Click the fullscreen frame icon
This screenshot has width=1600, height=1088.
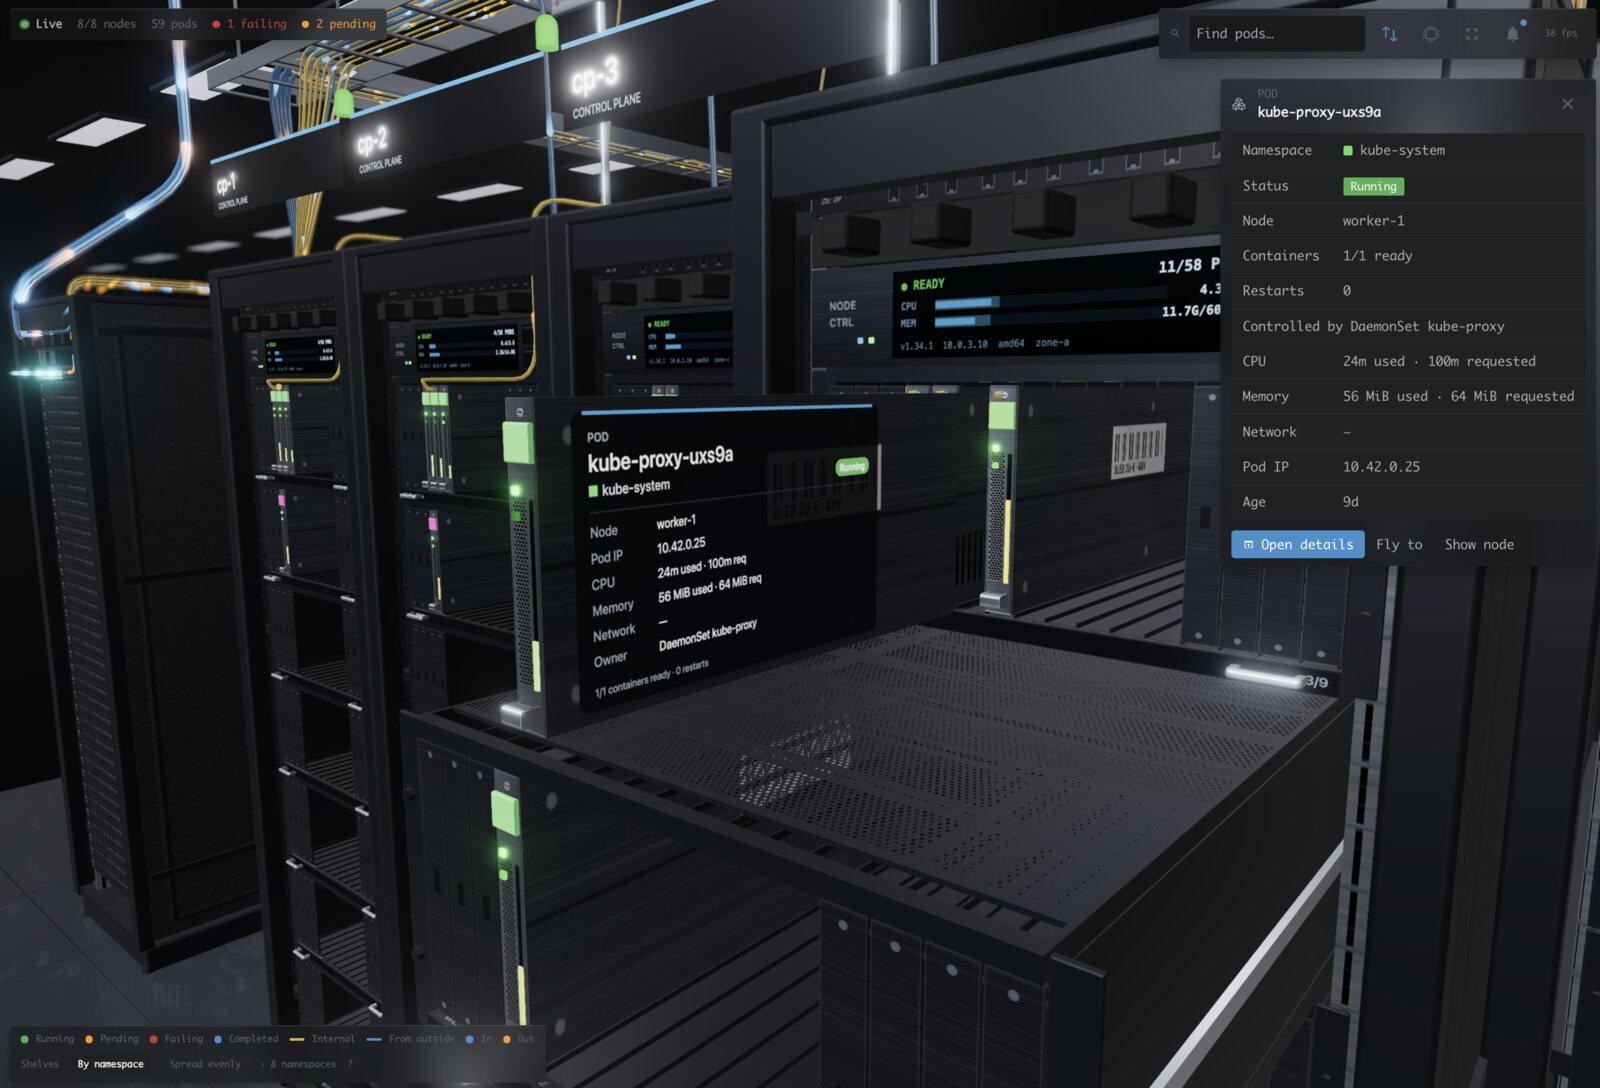tap(1472, 34)
